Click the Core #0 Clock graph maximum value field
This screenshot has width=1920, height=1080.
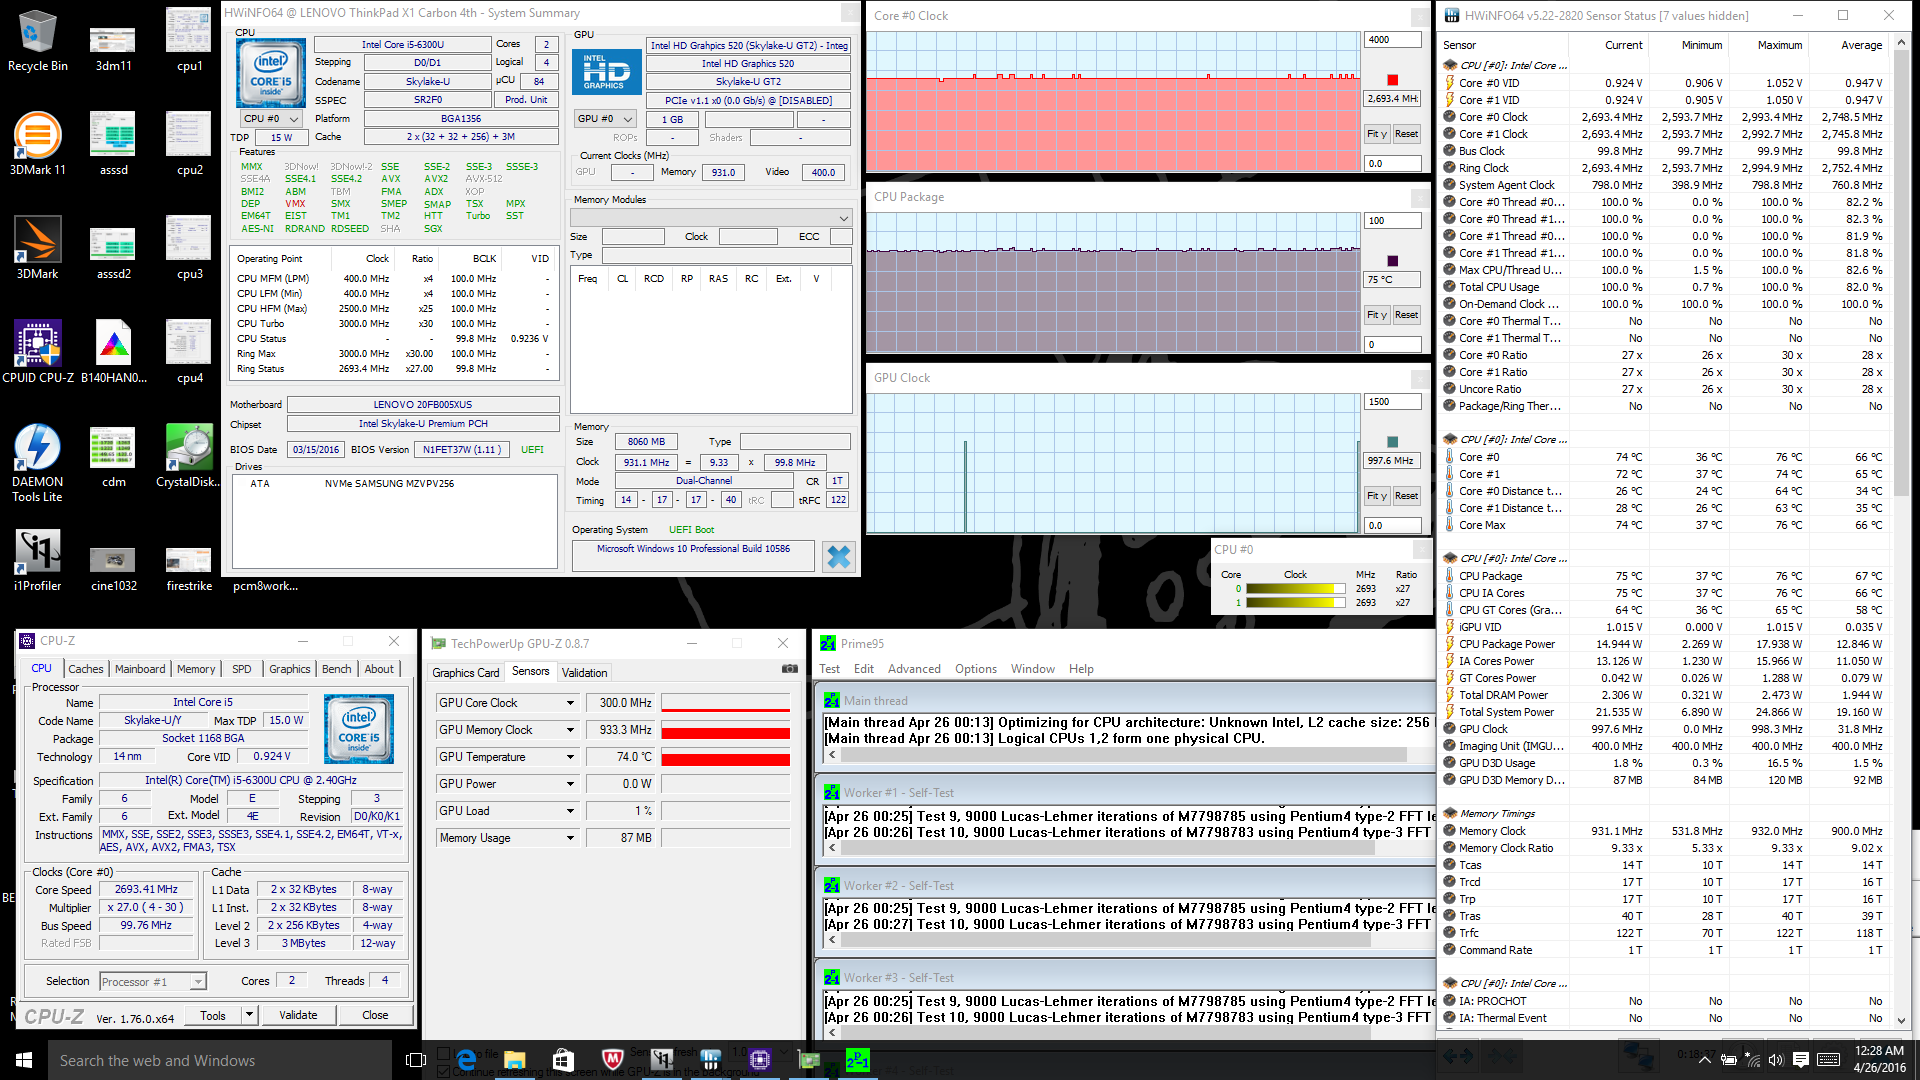1392,40
